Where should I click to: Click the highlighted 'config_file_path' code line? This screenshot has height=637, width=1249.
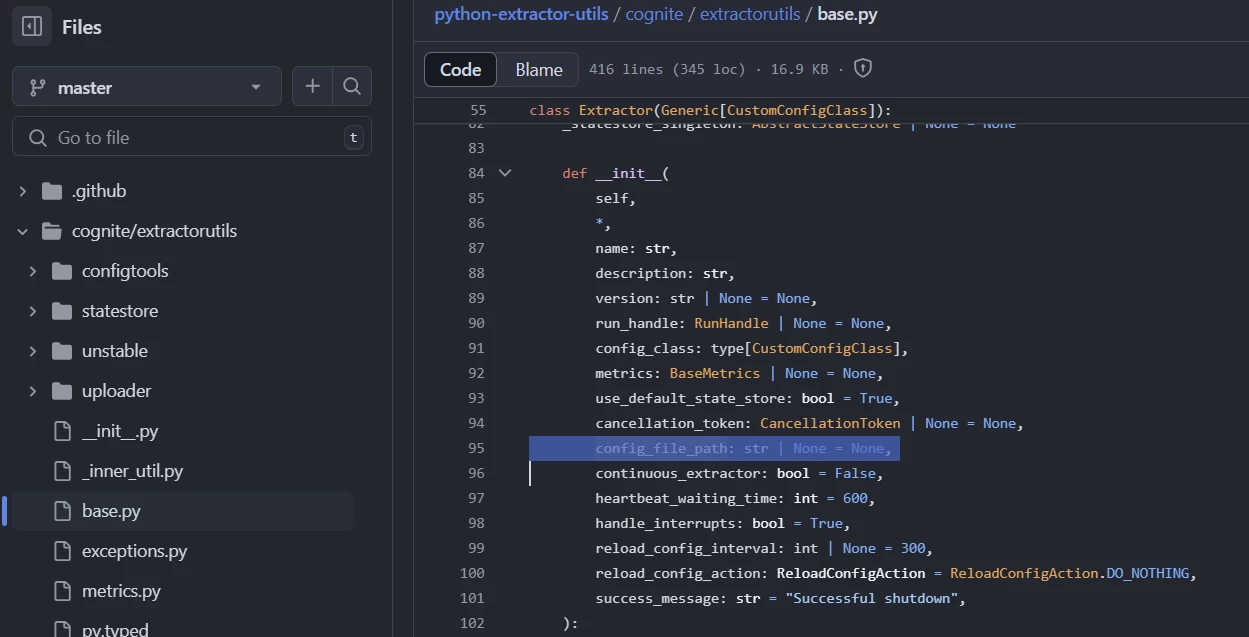(743, 448)
